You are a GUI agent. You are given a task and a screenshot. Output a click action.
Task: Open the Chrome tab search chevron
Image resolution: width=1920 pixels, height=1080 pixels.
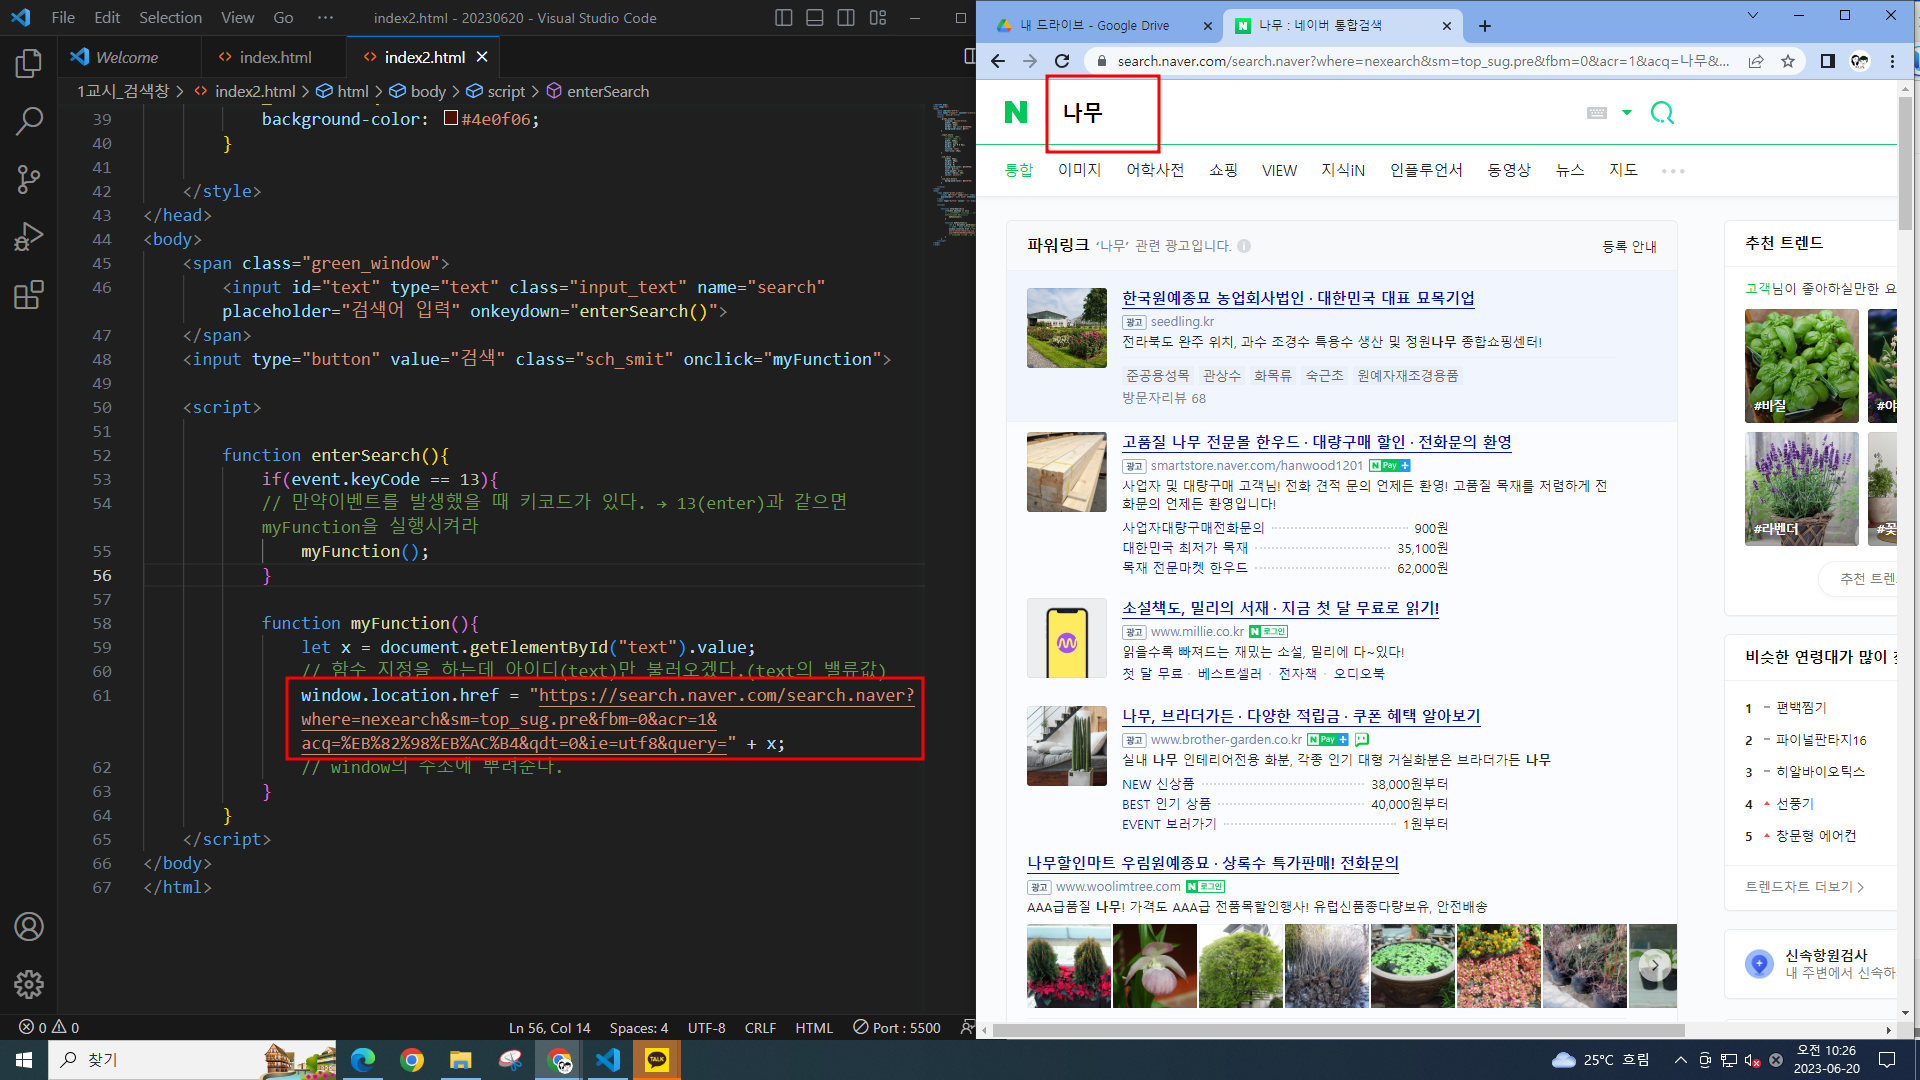pos(1752,16)
